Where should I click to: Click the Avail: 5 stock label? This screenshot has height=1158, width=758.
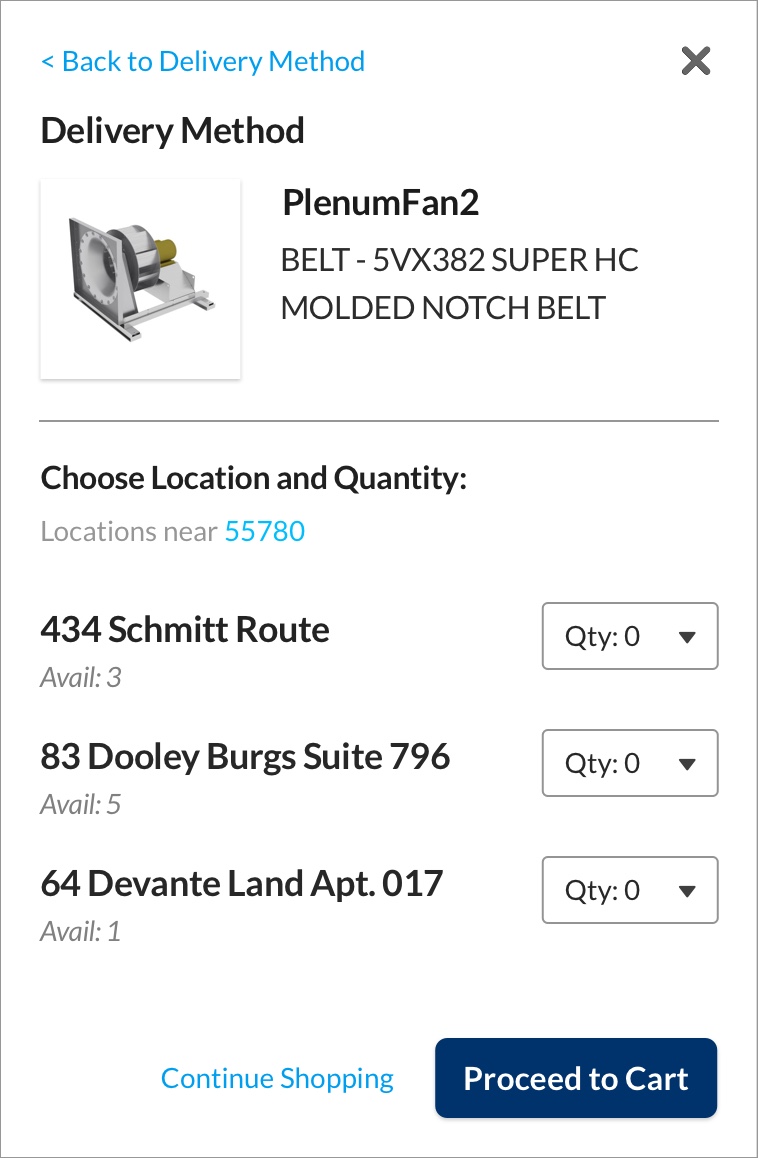point(81,805)
